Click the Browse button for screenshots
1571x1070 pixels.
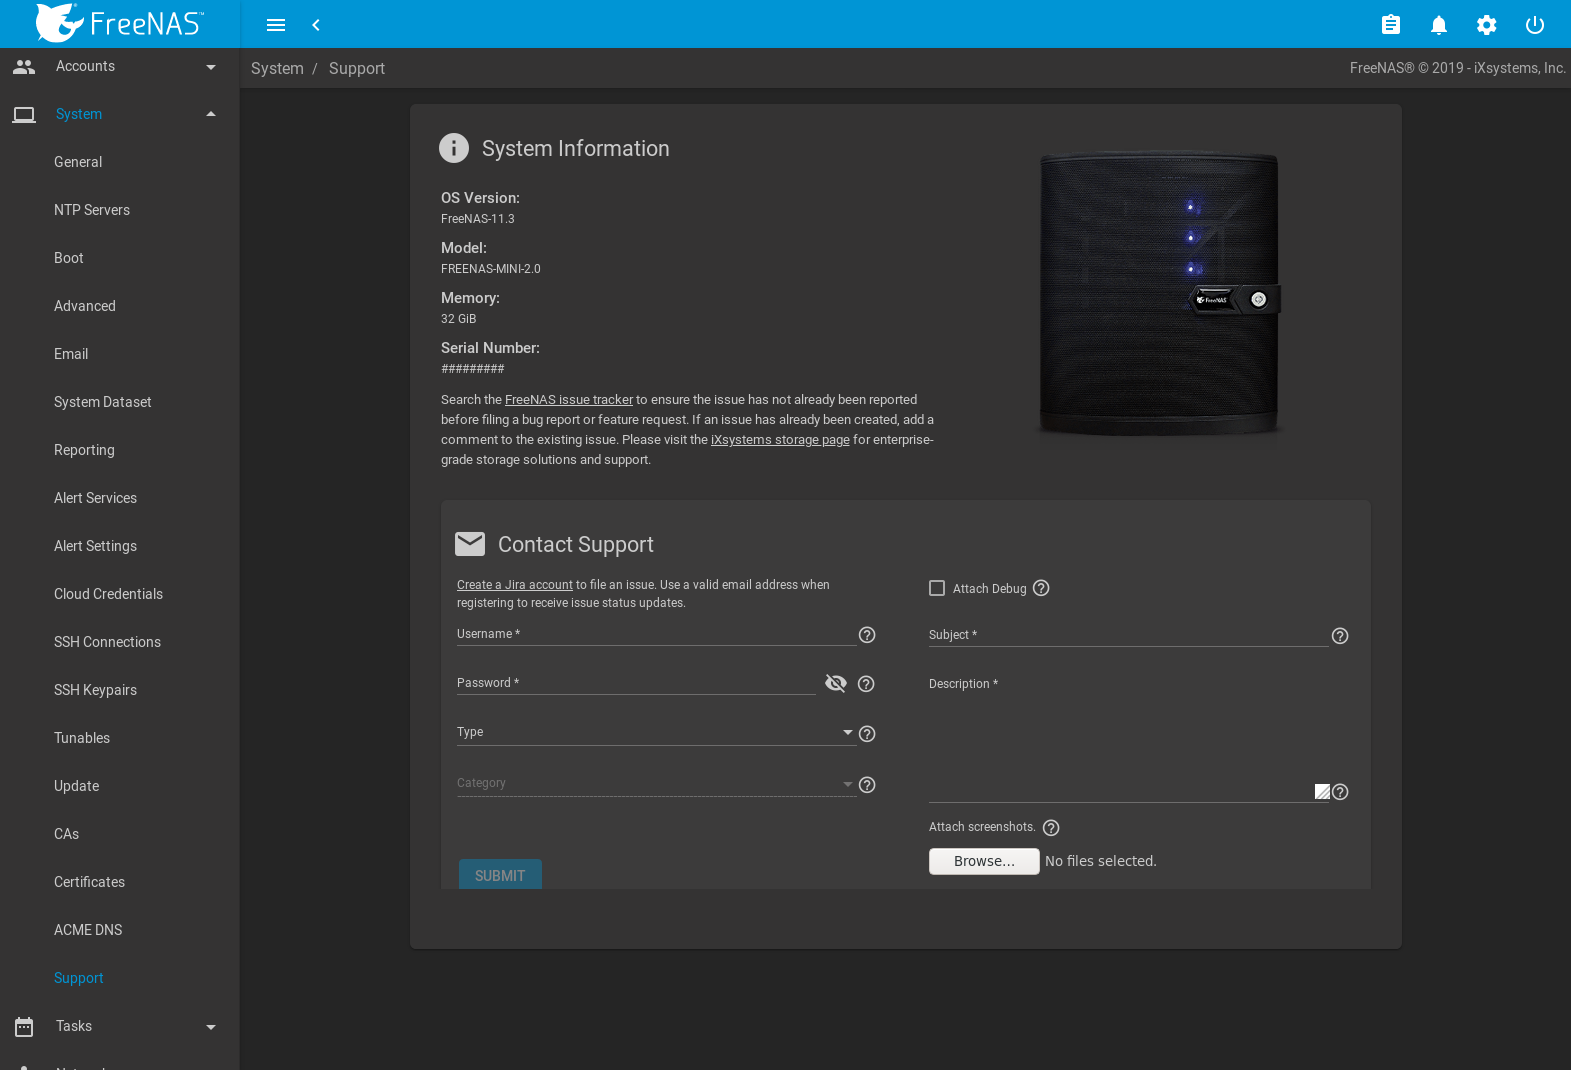point(983,861)
